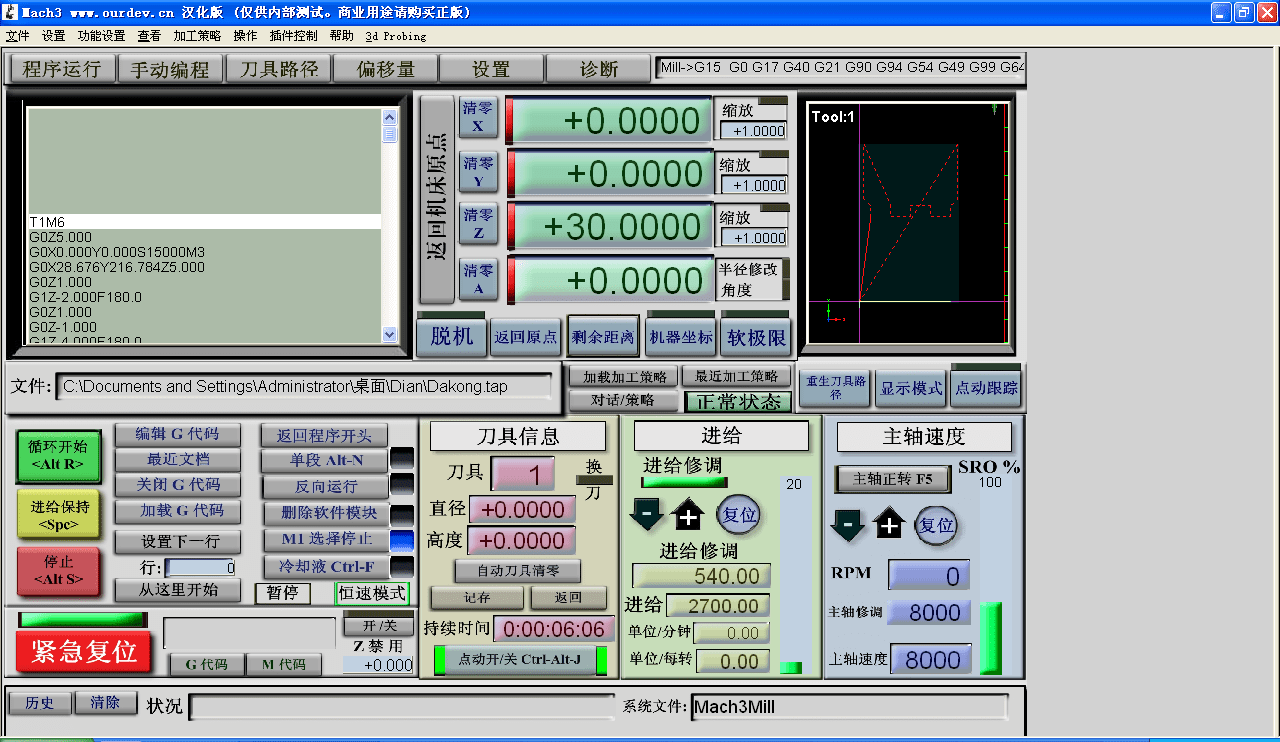Open the 功能设置 menu

pos(102,36)
